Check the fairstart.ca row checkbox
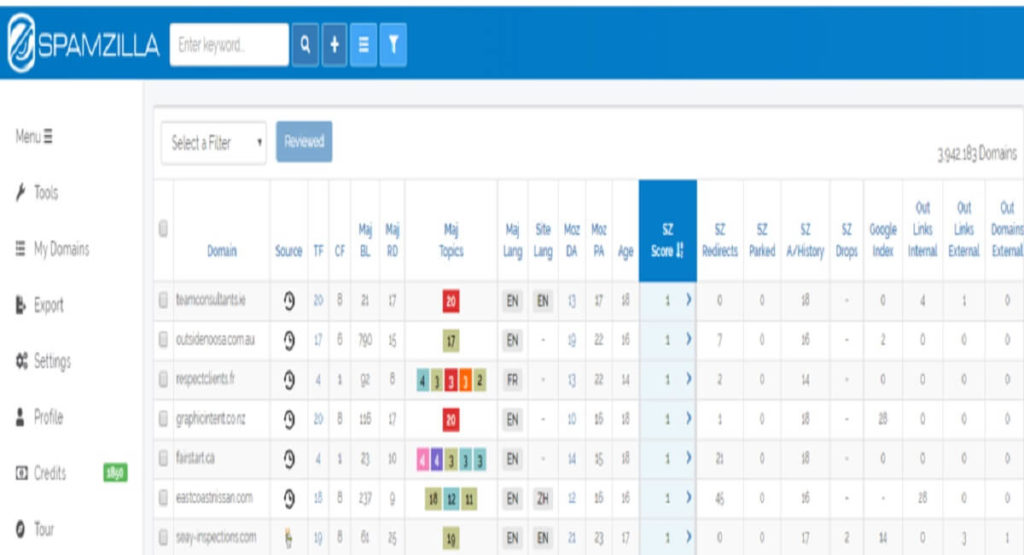Screen dimensions: 1024x555 tap(163, 458)
